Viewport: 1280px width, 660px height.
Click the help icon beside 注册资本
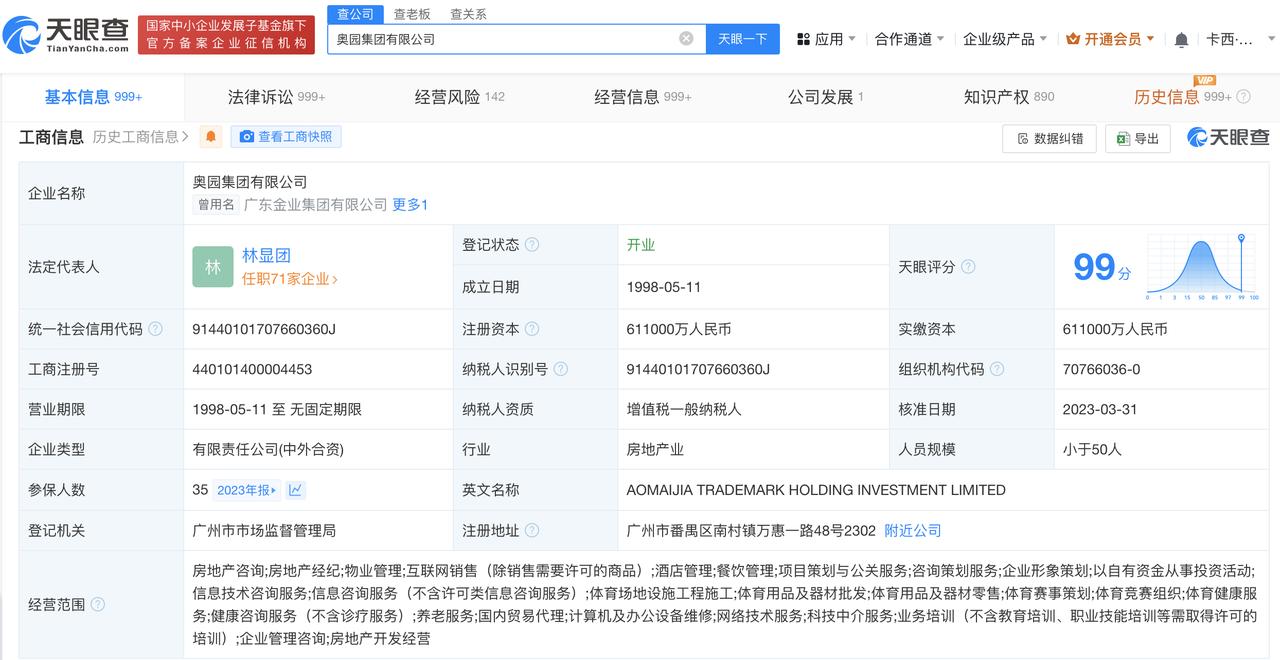[532, 329]
